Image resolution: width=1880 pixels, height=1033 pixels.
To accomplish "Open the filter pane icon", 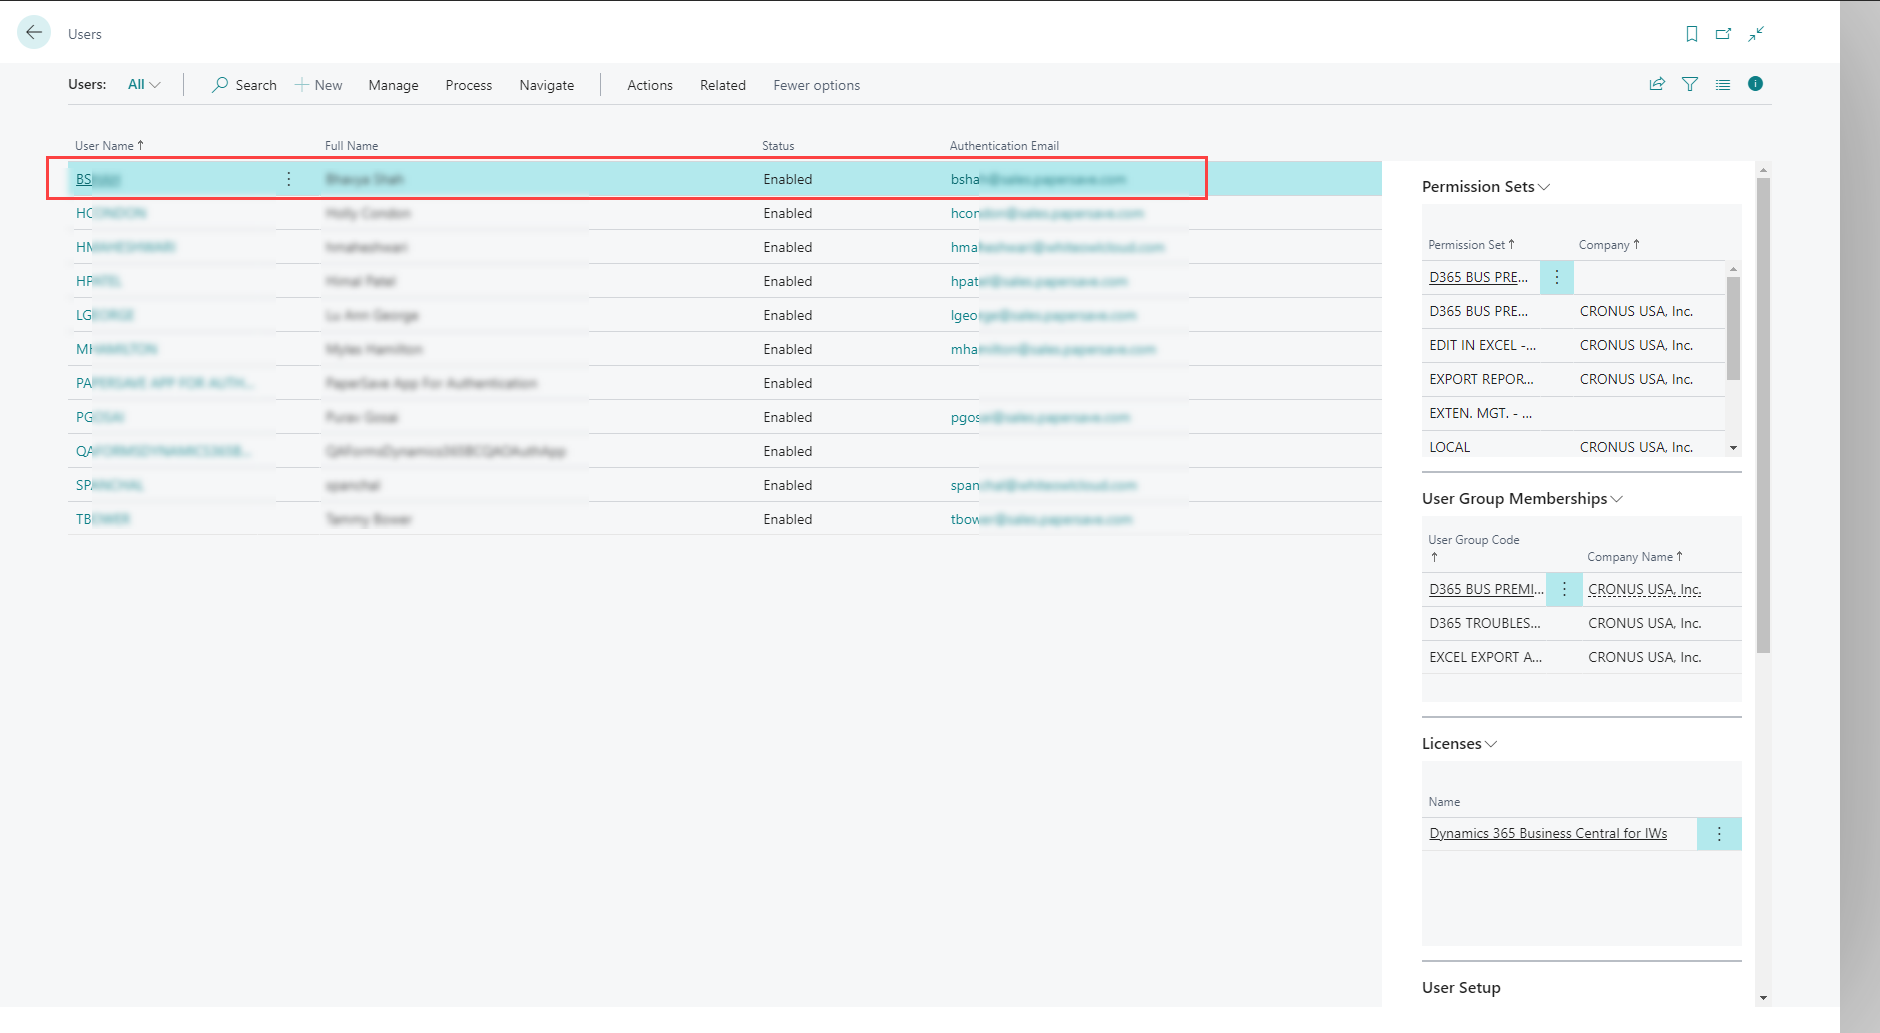I will click(x=1690, y=85).
